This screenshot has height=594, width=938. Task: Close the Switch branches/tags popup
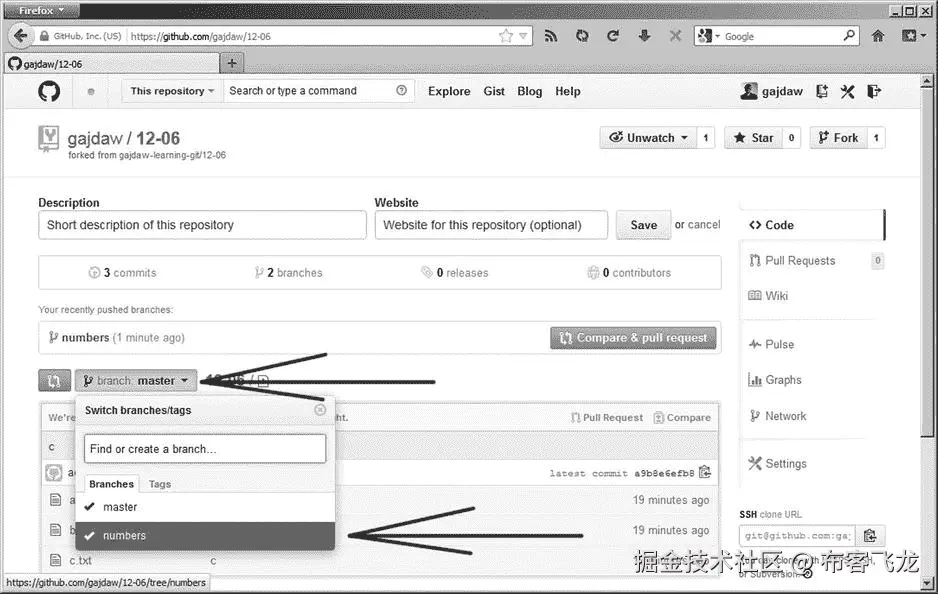point(320,410)
